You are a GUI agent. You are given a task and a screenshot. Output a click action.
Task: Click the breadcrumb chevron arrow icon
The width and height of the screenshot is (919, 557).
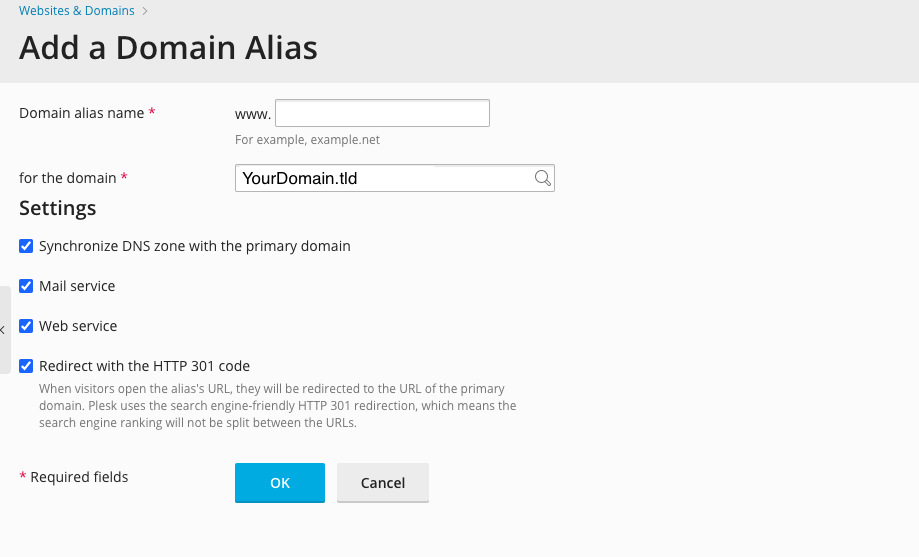click(x=145, y=11)
